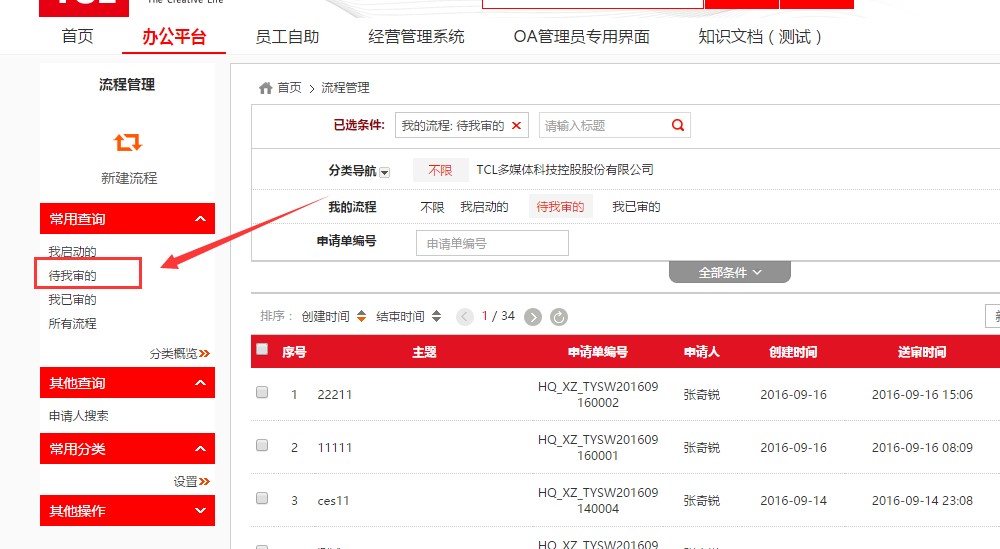The image size is (1000, 549).
Task: Click the home icon in the breadcrumb
Action: click(265, 88)
